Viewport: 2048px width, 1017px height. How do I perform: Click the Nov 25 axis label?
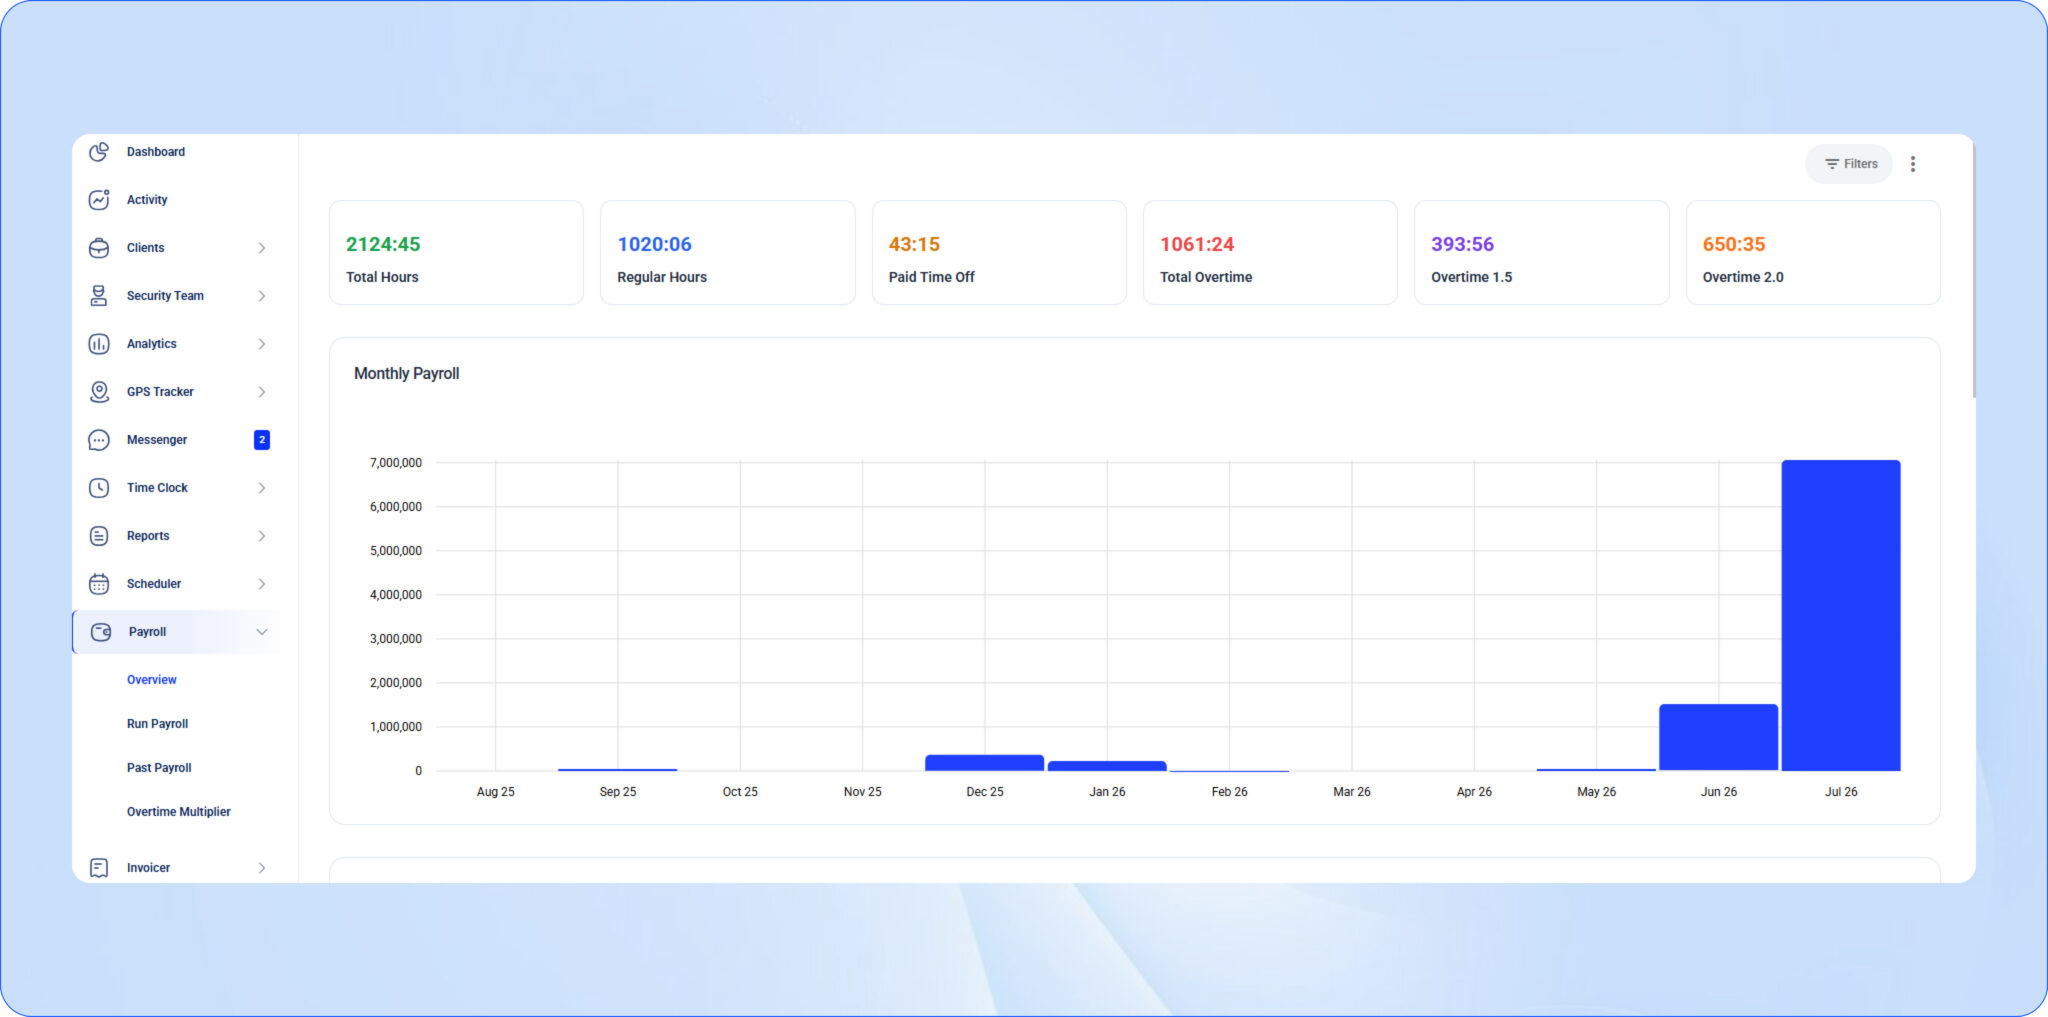click(863, 792)
